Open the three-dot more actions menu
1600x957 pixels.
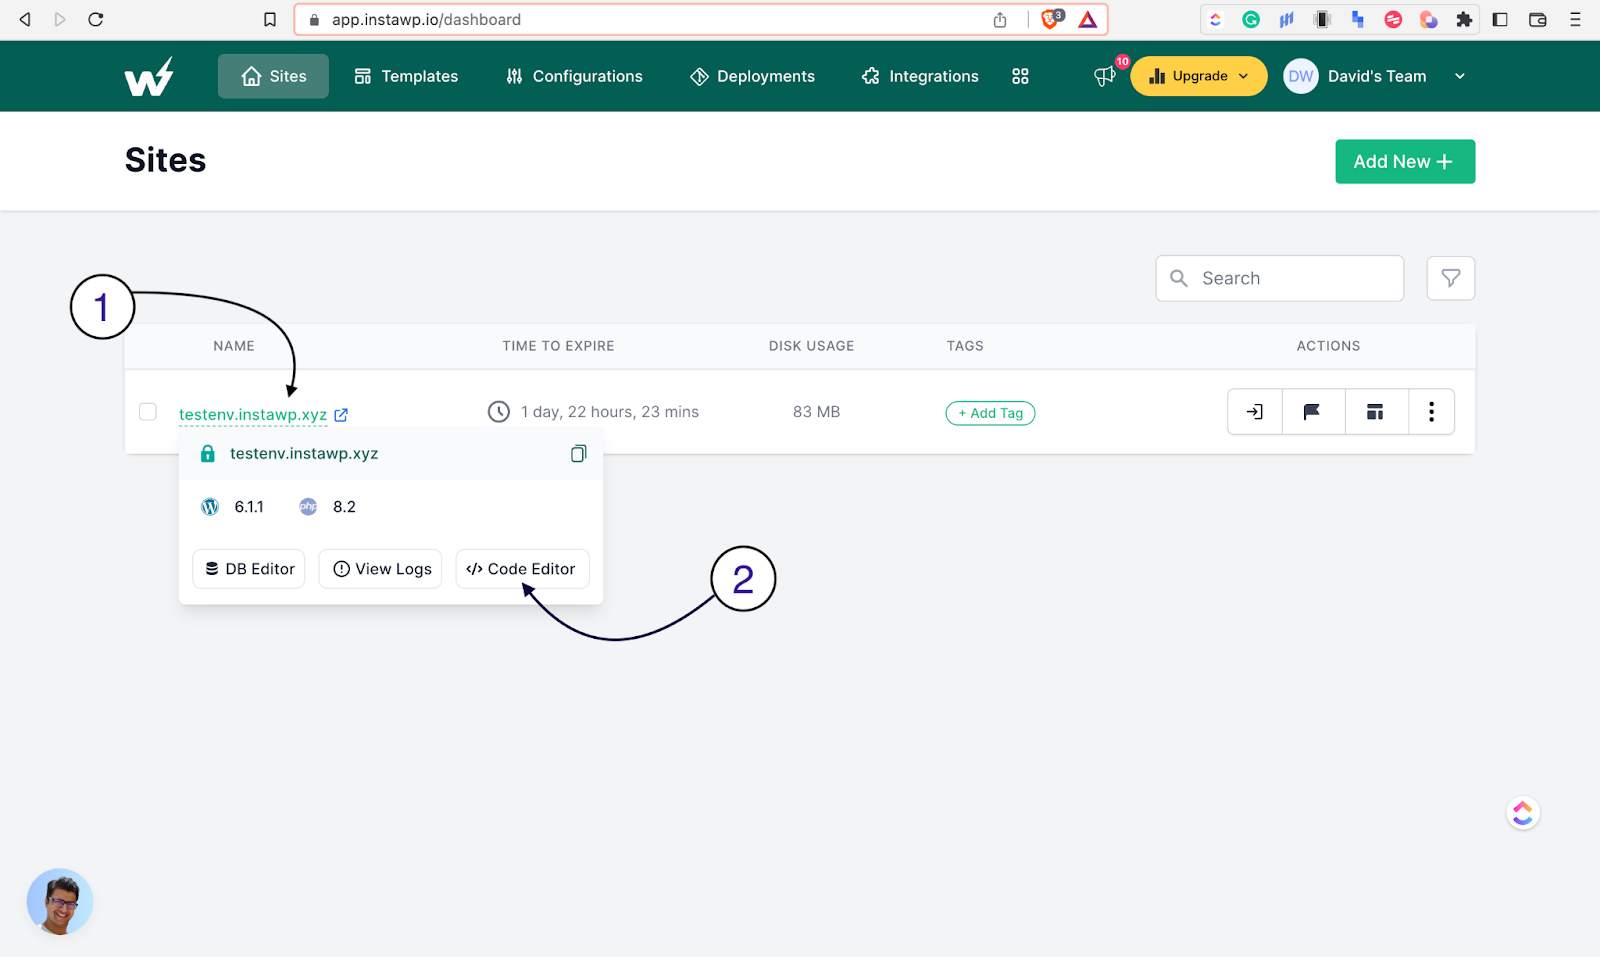click(1431, 412)
